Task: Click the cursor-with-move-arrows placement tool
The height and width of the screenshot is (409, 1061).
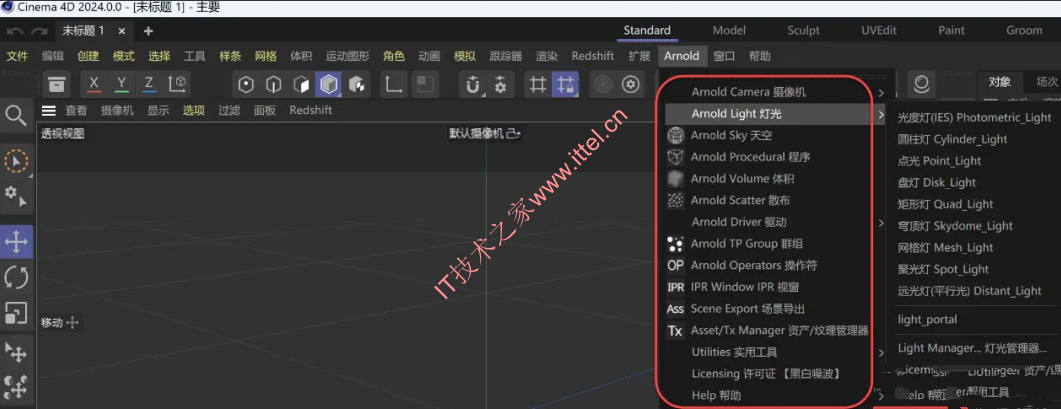Action: (x=16, y=352)
